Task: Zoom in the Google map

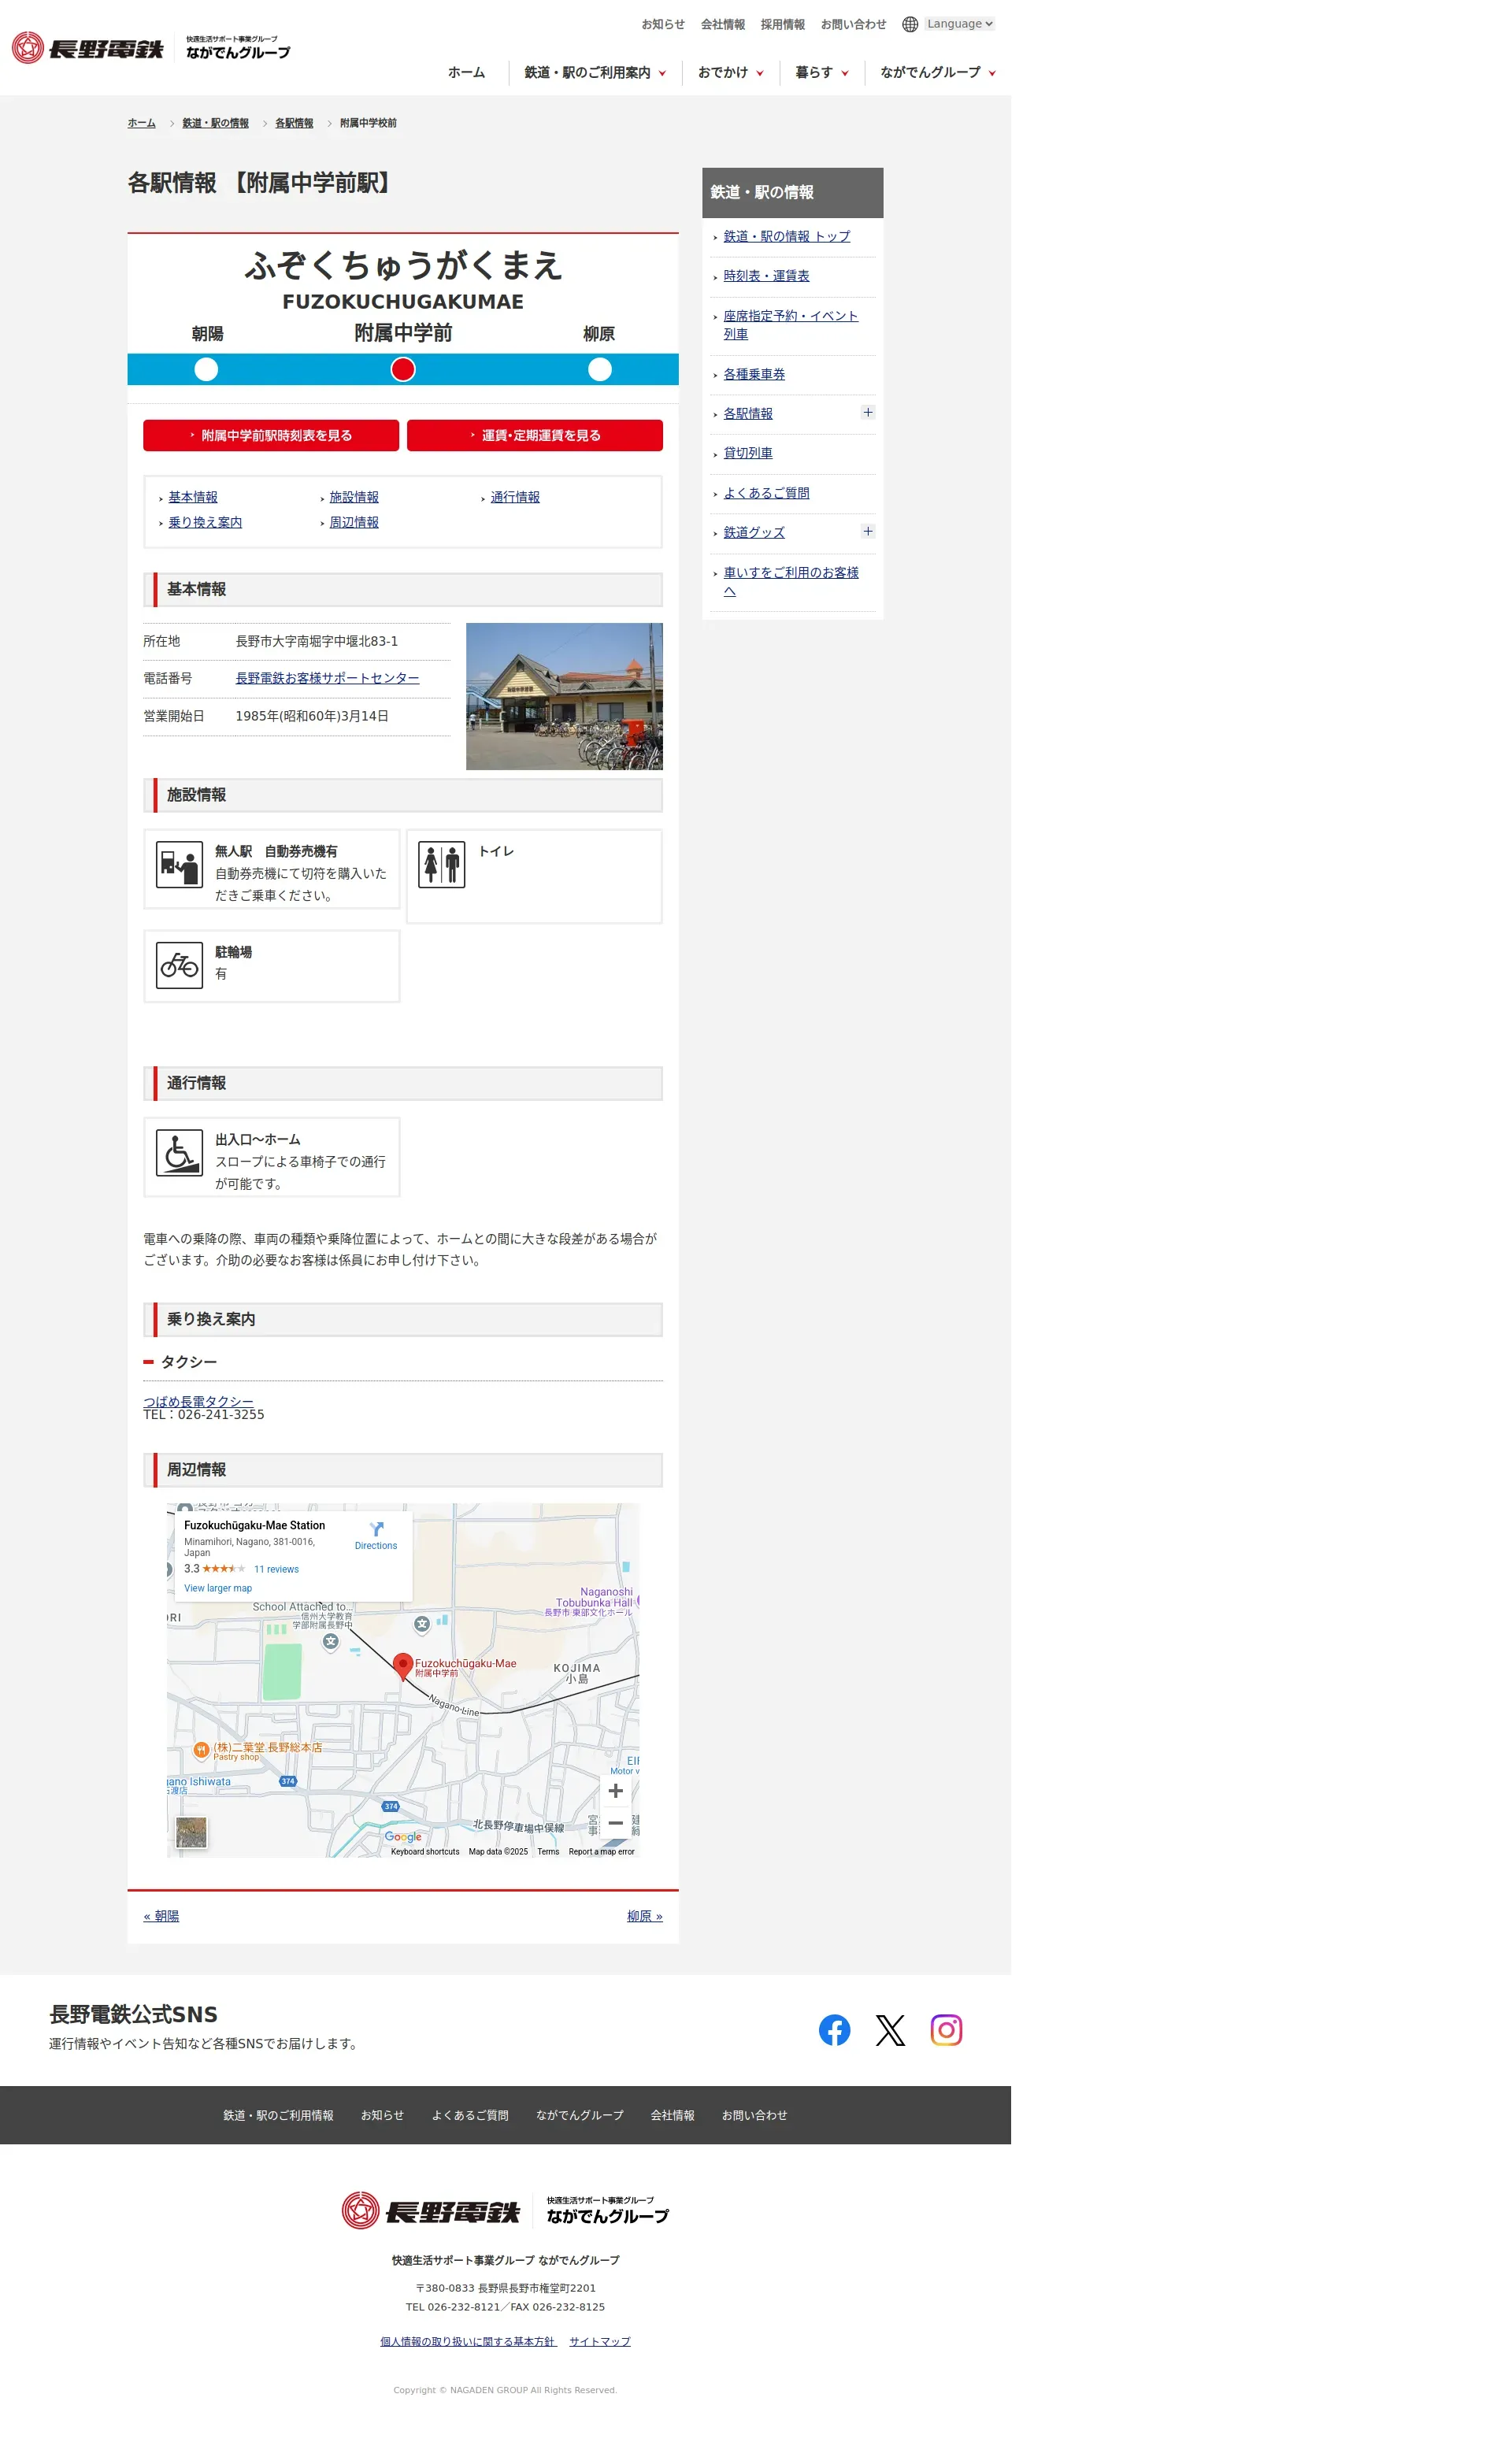Action: click(x=616, y=1790)
